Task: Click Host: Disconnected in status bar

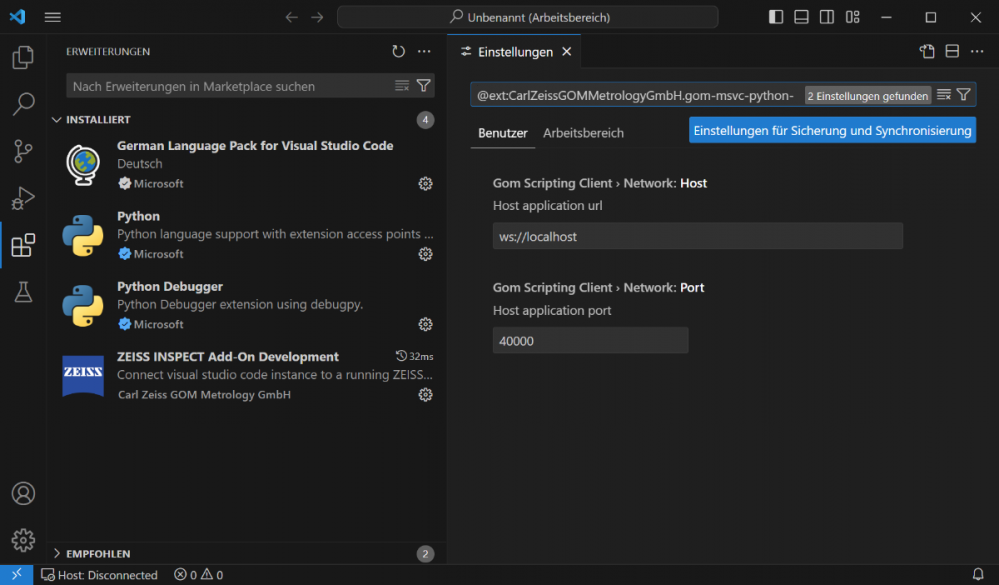Action: pyautogui.click(x=99, y=575)
